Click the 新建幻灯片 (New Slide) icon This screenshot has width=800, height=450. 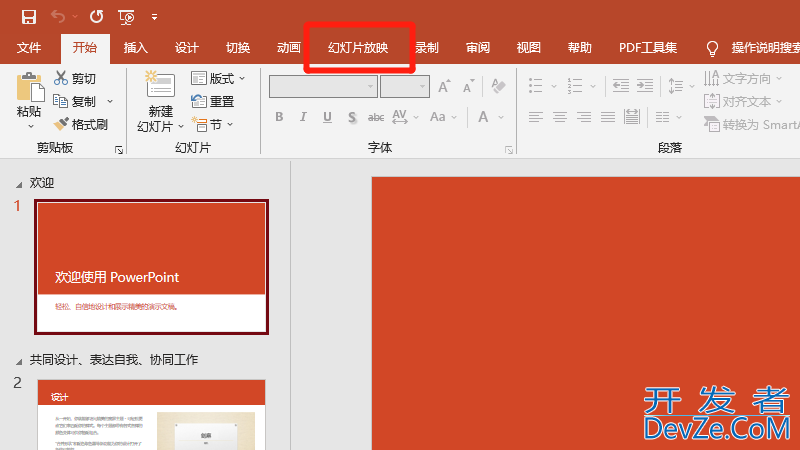tap(160, 84)
